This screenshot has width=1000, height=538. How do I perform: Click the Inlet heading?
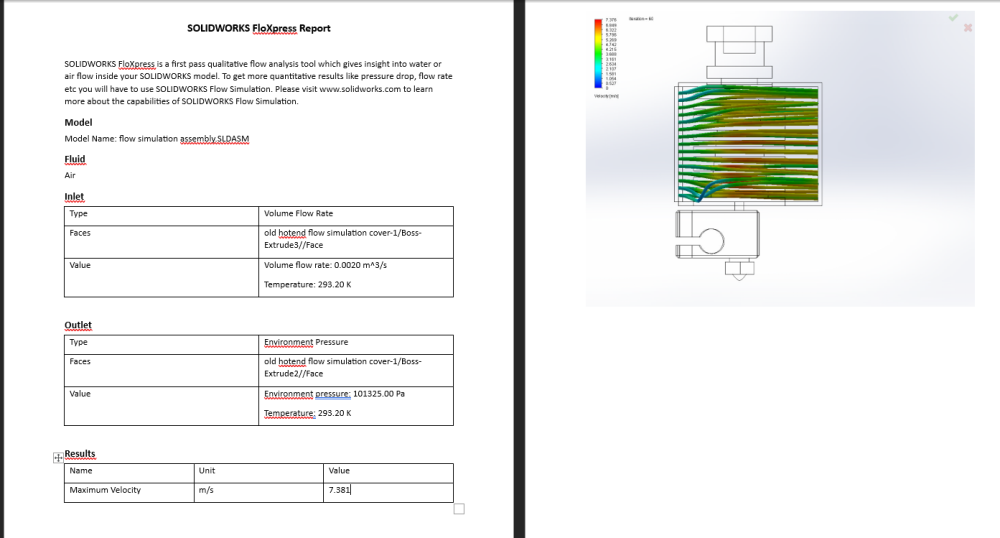[74, 196]
